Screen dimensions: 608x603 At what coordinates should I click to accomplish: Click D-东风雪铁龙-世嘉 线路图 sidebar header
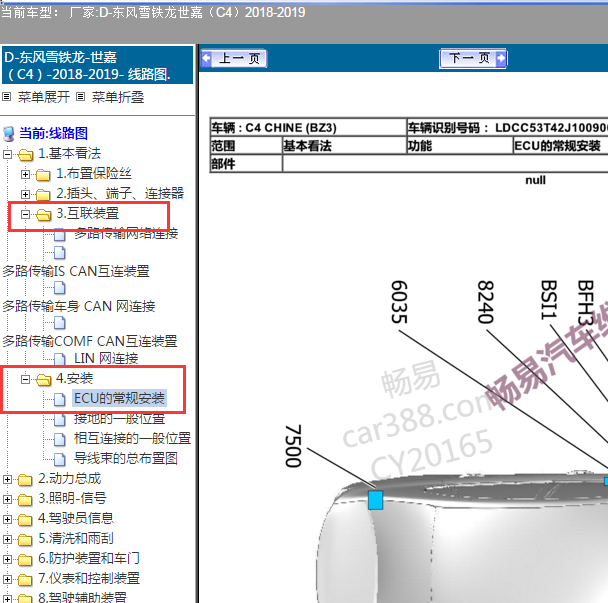(97, 65)
